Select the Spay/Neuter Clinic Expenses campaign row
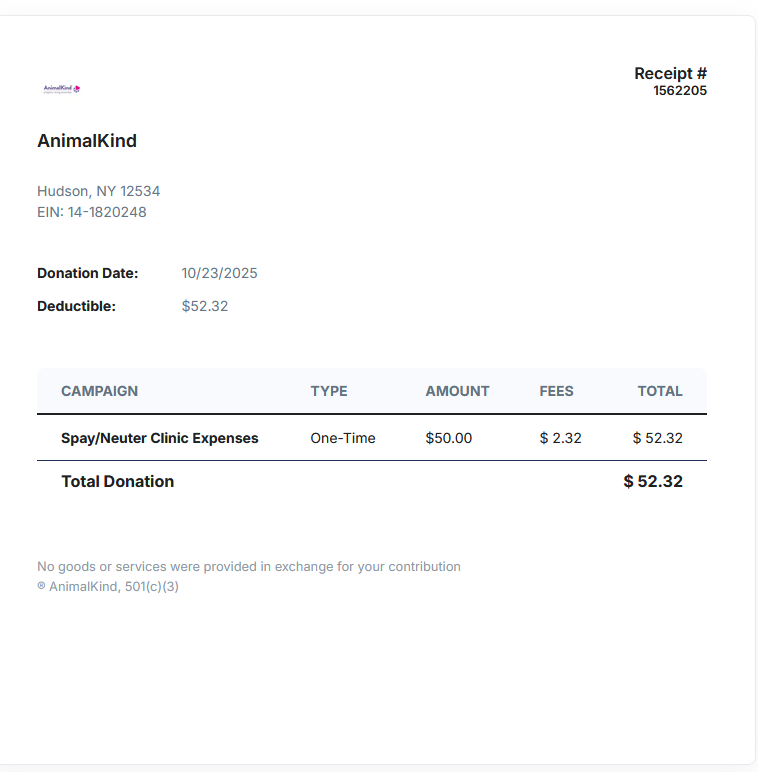 pyautogui.click(x=160, y=438)
